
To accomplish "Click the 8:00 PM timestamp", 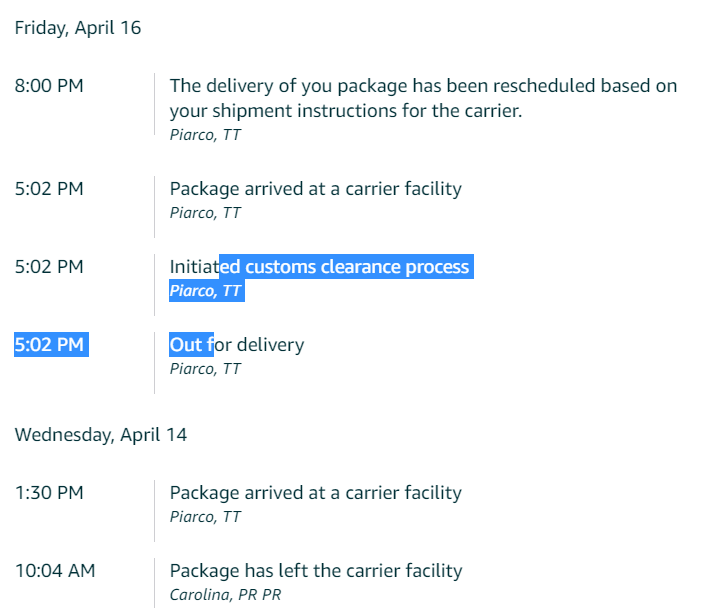I will (49, 86).
